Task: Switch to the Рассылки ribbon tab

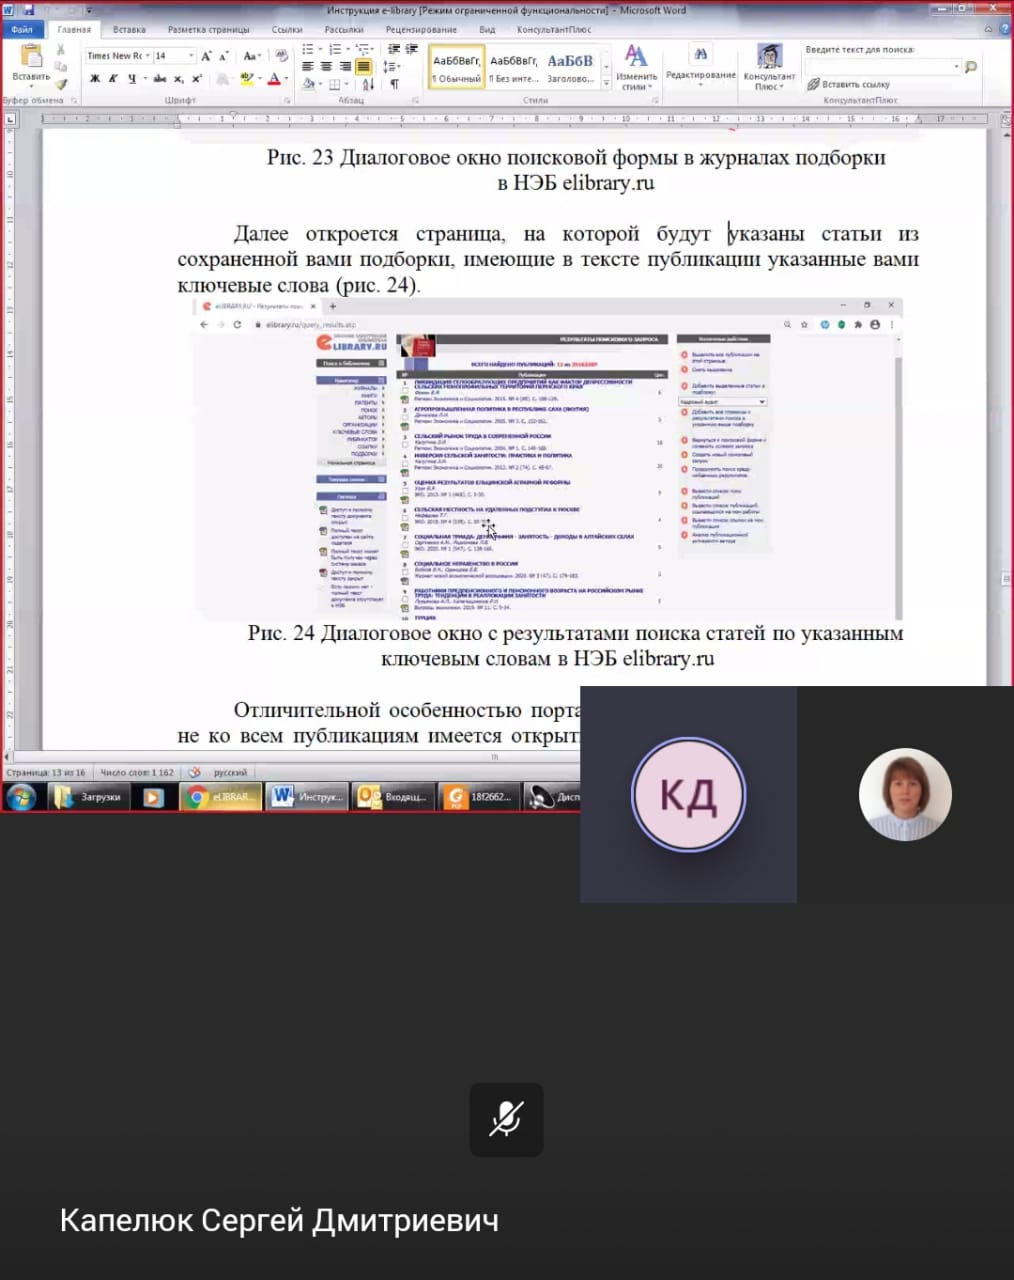Action: (x=344, y=30)
